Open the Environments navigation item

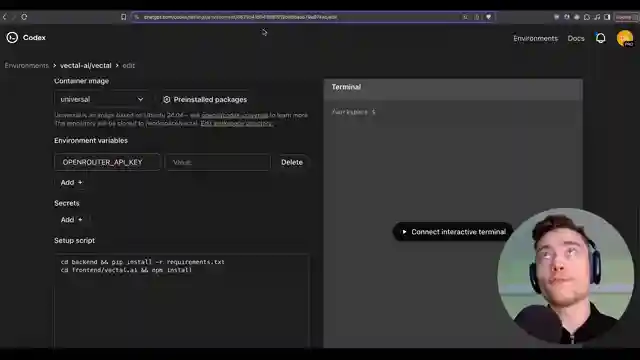pos(535,38)
